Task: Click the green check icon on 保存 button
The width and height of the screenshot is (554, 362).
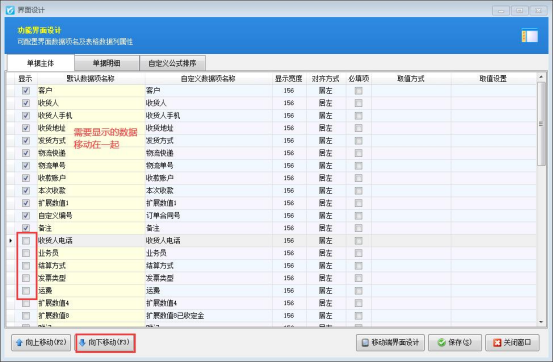Action: pos(441,343)
